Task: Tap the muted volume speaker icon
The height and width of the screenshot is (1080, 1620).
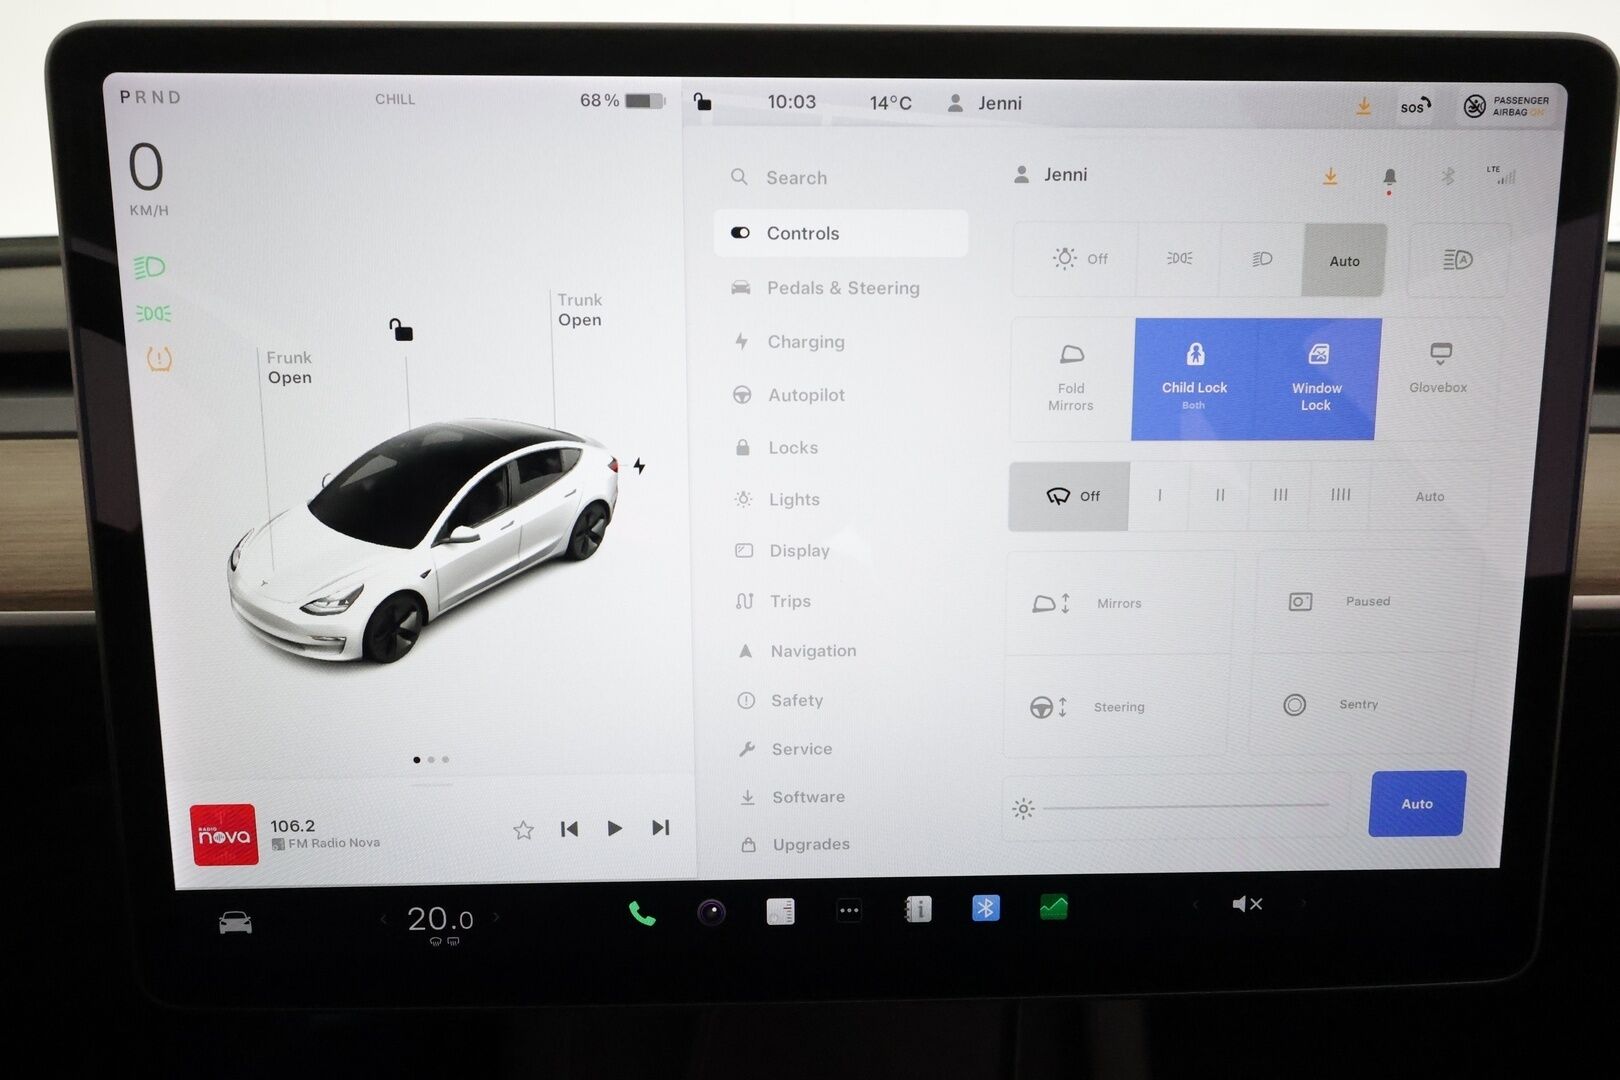Action: pos(1247,904)
